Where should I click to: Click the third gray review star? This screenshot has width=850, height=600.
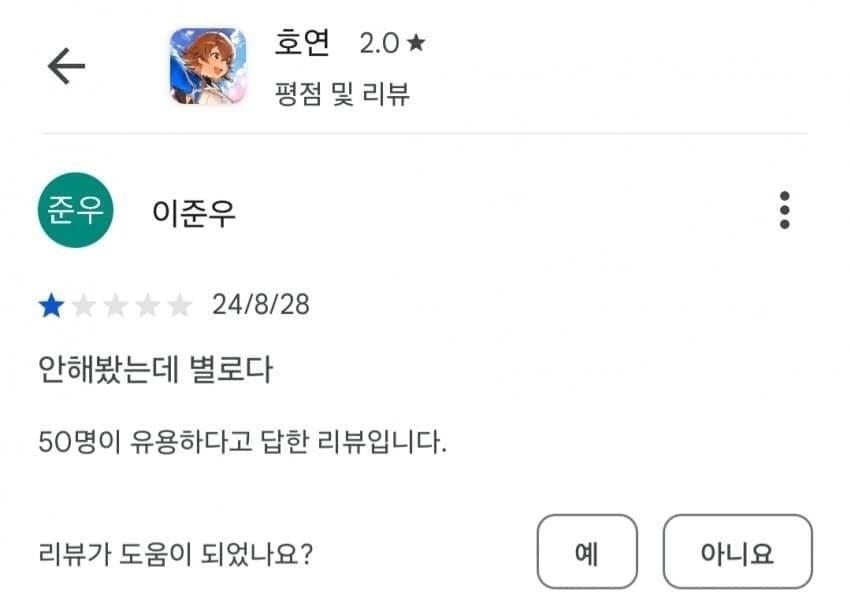(x=115, y=305)
